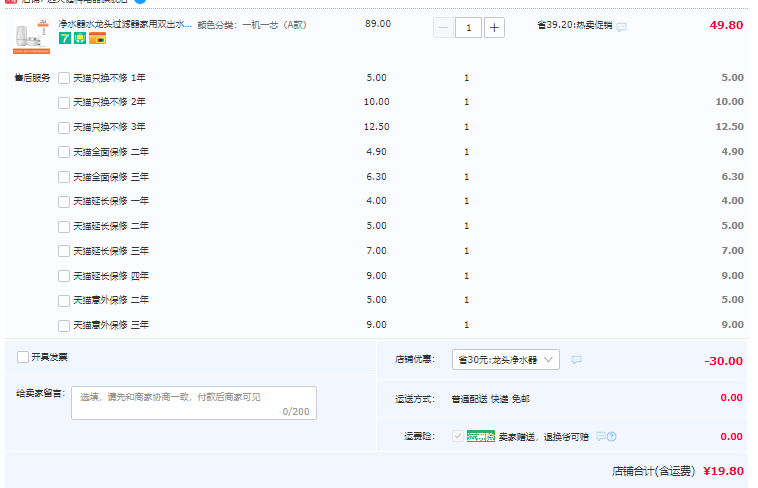
Task: Click the 普通配送 快递 免邮 shipping text
Action: pyautogui.click(x=491, y=399)
